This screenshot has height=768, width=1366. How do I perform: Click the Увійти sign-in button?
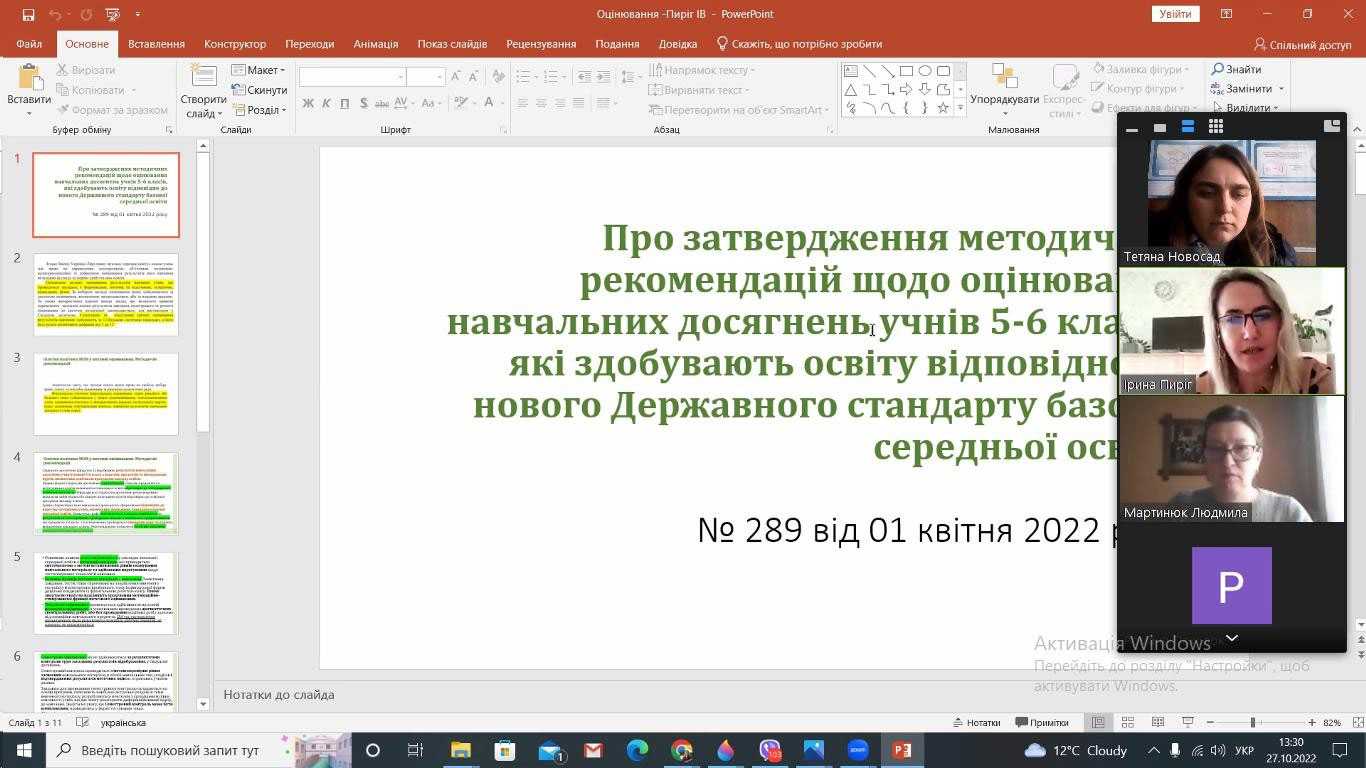point(1175,14)
